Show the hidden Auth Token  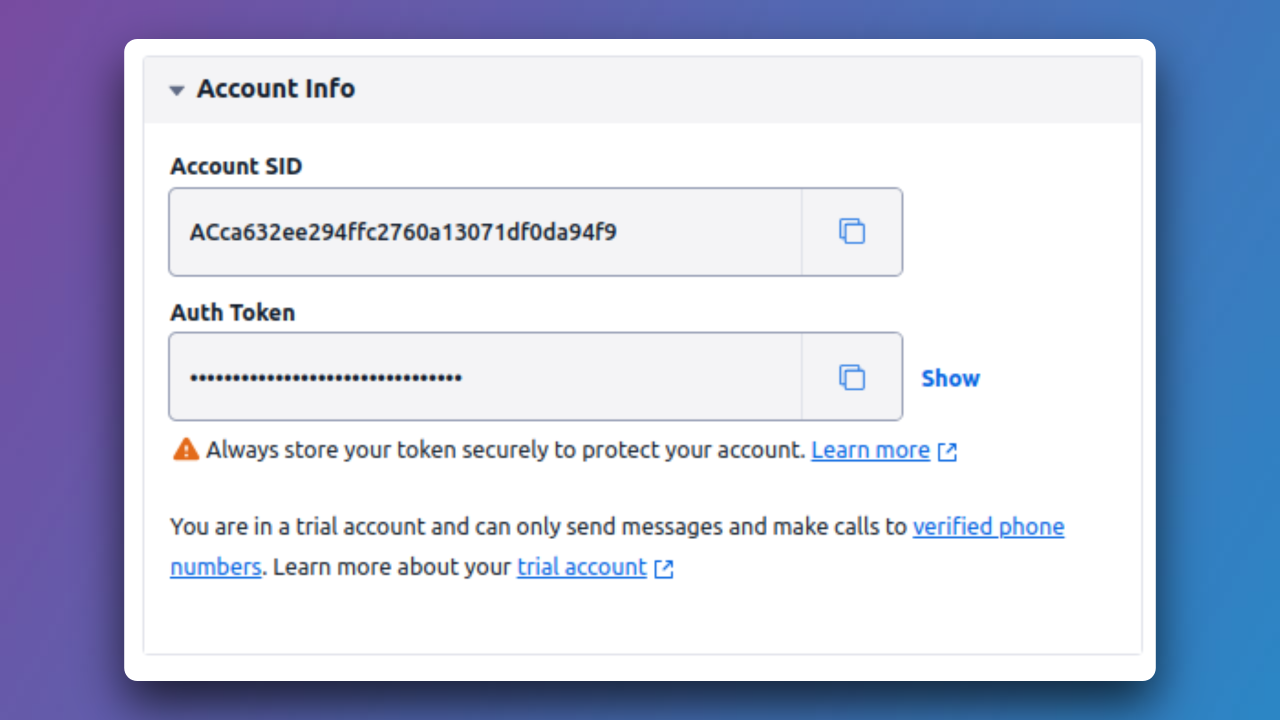[950, 378]
